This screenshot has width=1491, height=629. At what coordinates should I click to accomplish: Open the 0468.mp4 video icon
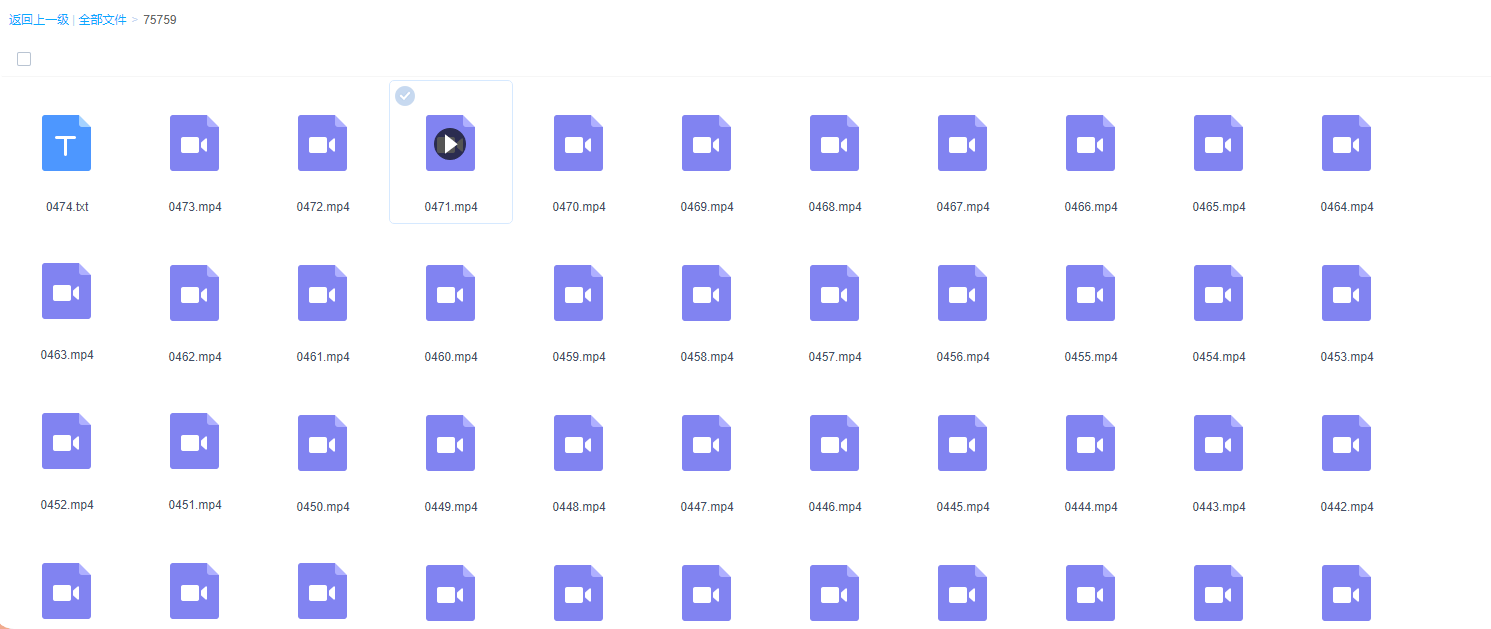[834, 143]
